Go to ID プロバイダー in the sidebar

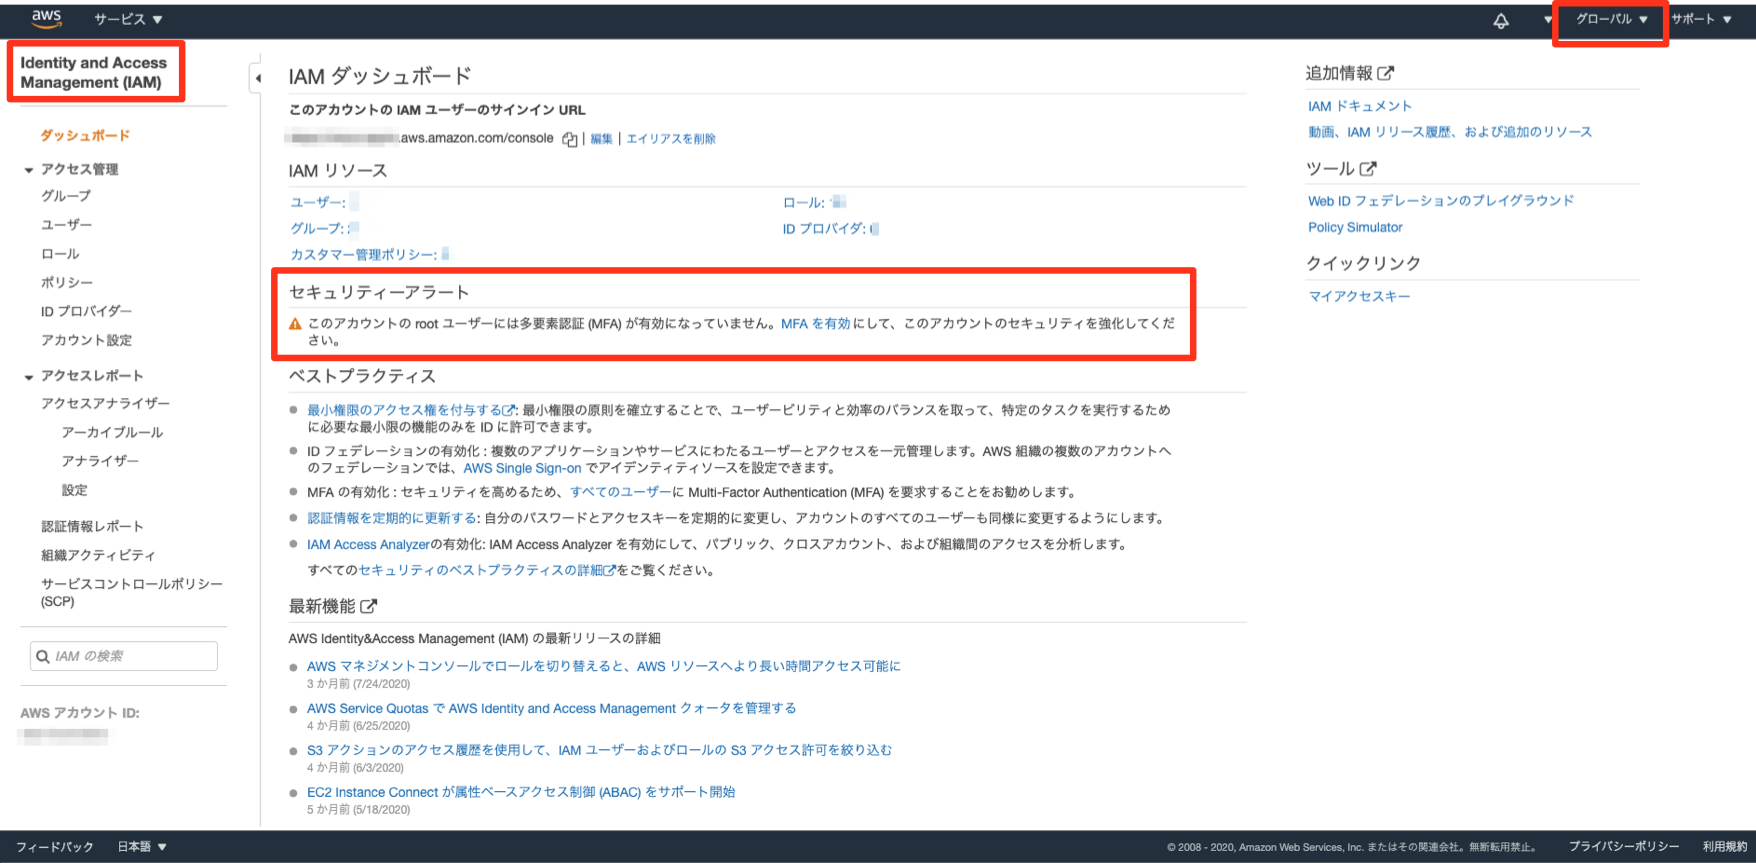pos(86,311)
